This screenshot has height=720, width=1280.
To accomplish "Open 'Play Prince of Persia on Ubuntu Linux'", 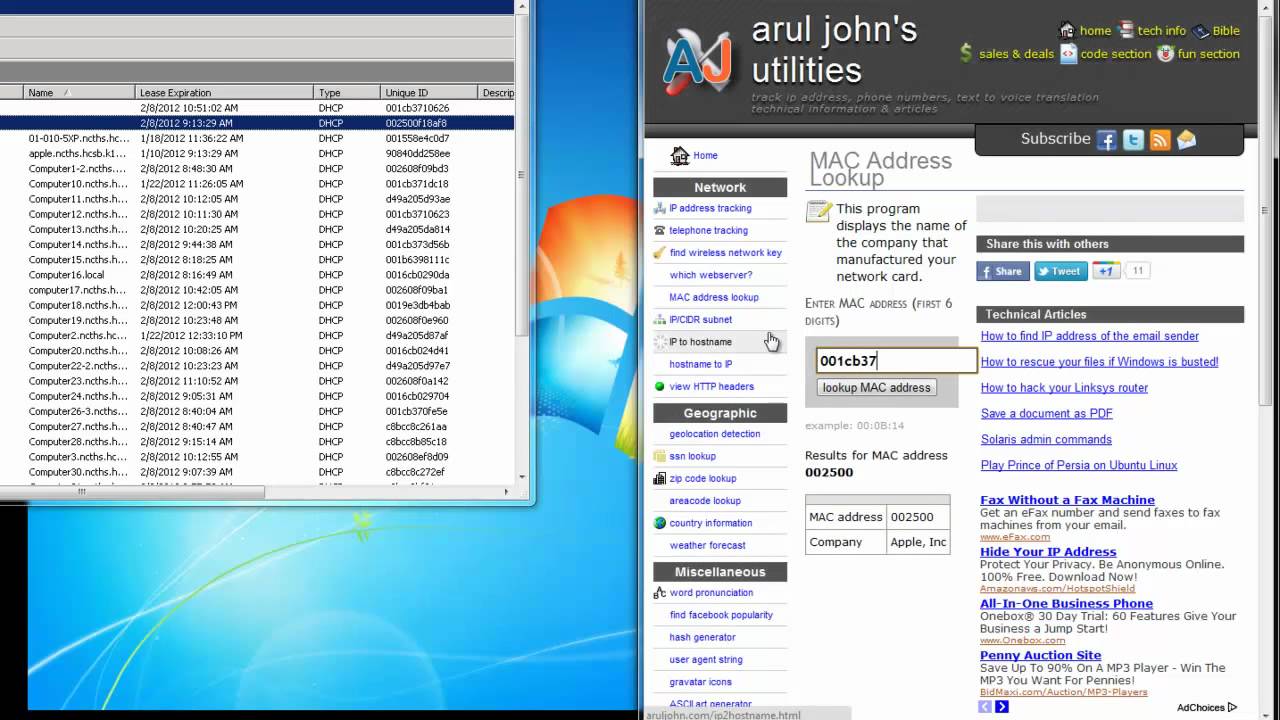I will [x=1079, y=465].
